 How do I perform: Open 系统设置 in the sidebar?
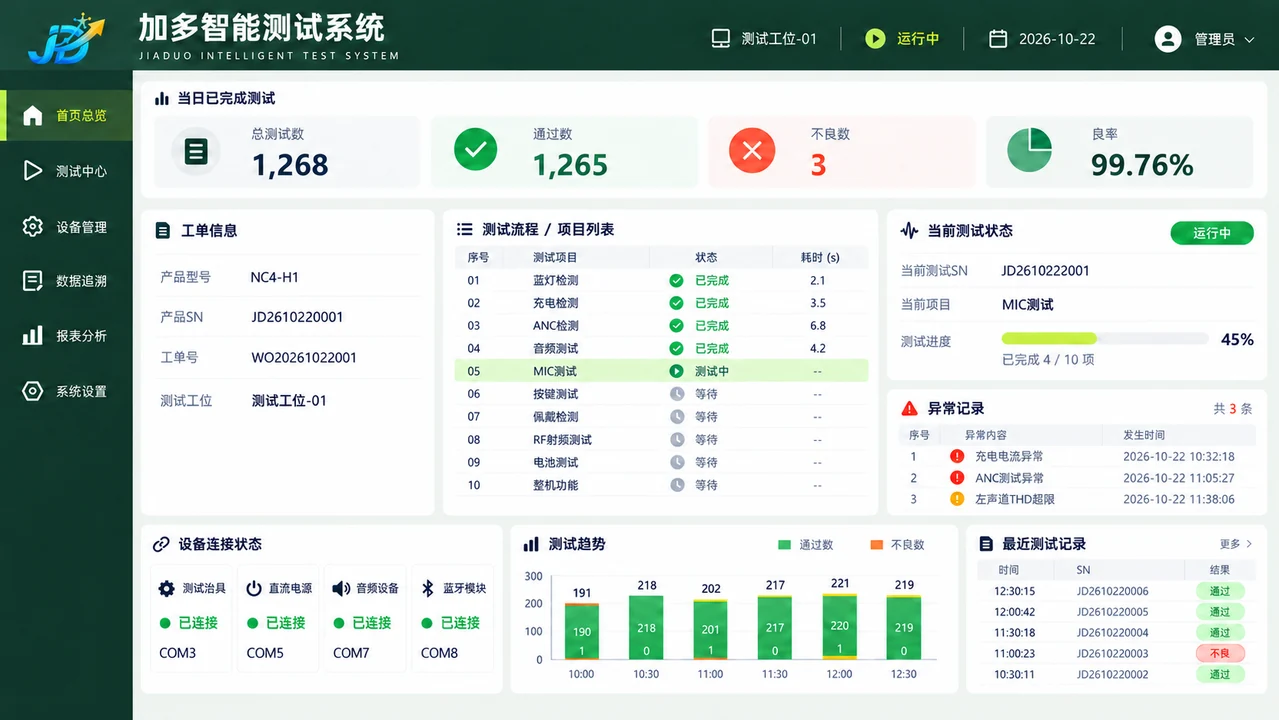point(66,391)
